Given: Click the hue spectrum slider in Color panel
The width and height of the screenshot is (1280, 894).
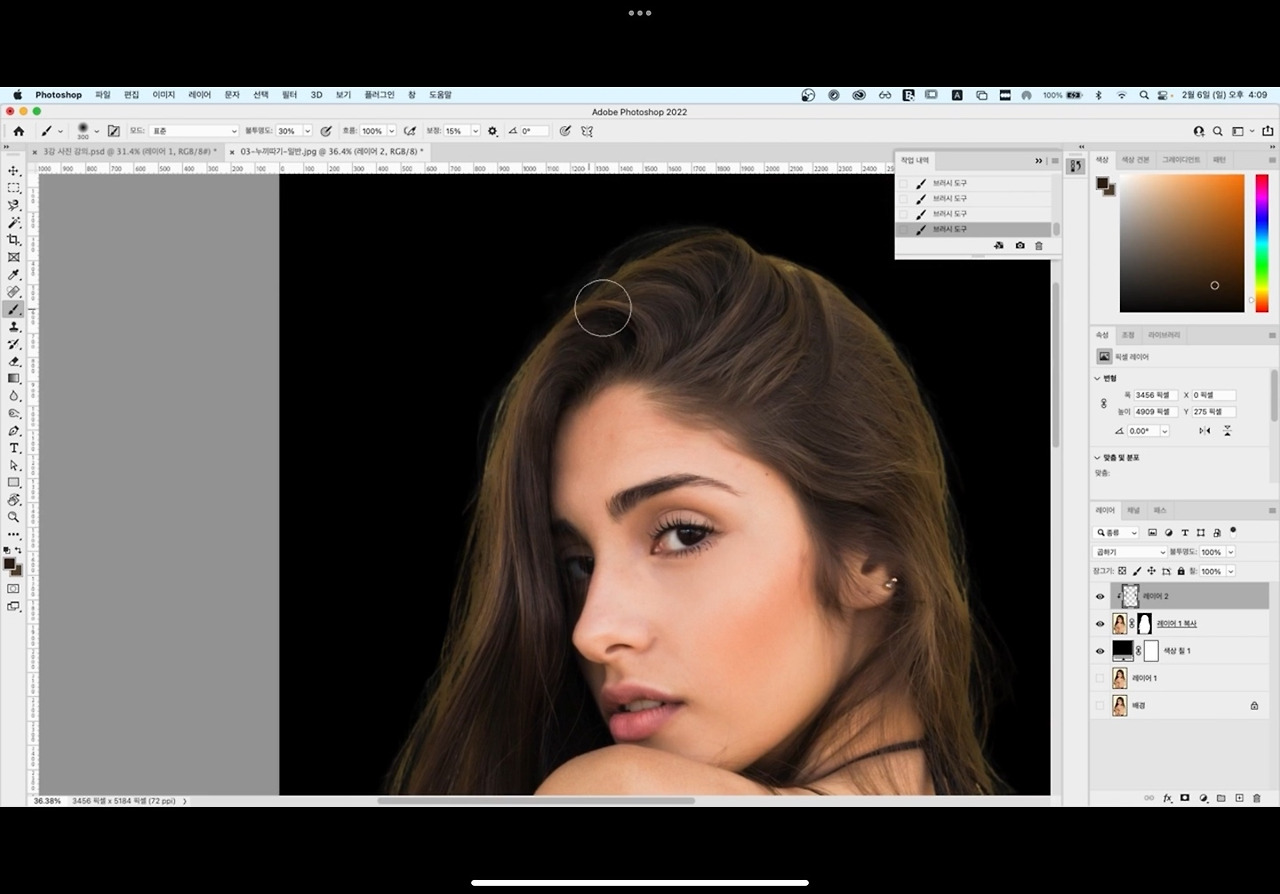Looking at the screenshot, I should (1262, 243).
